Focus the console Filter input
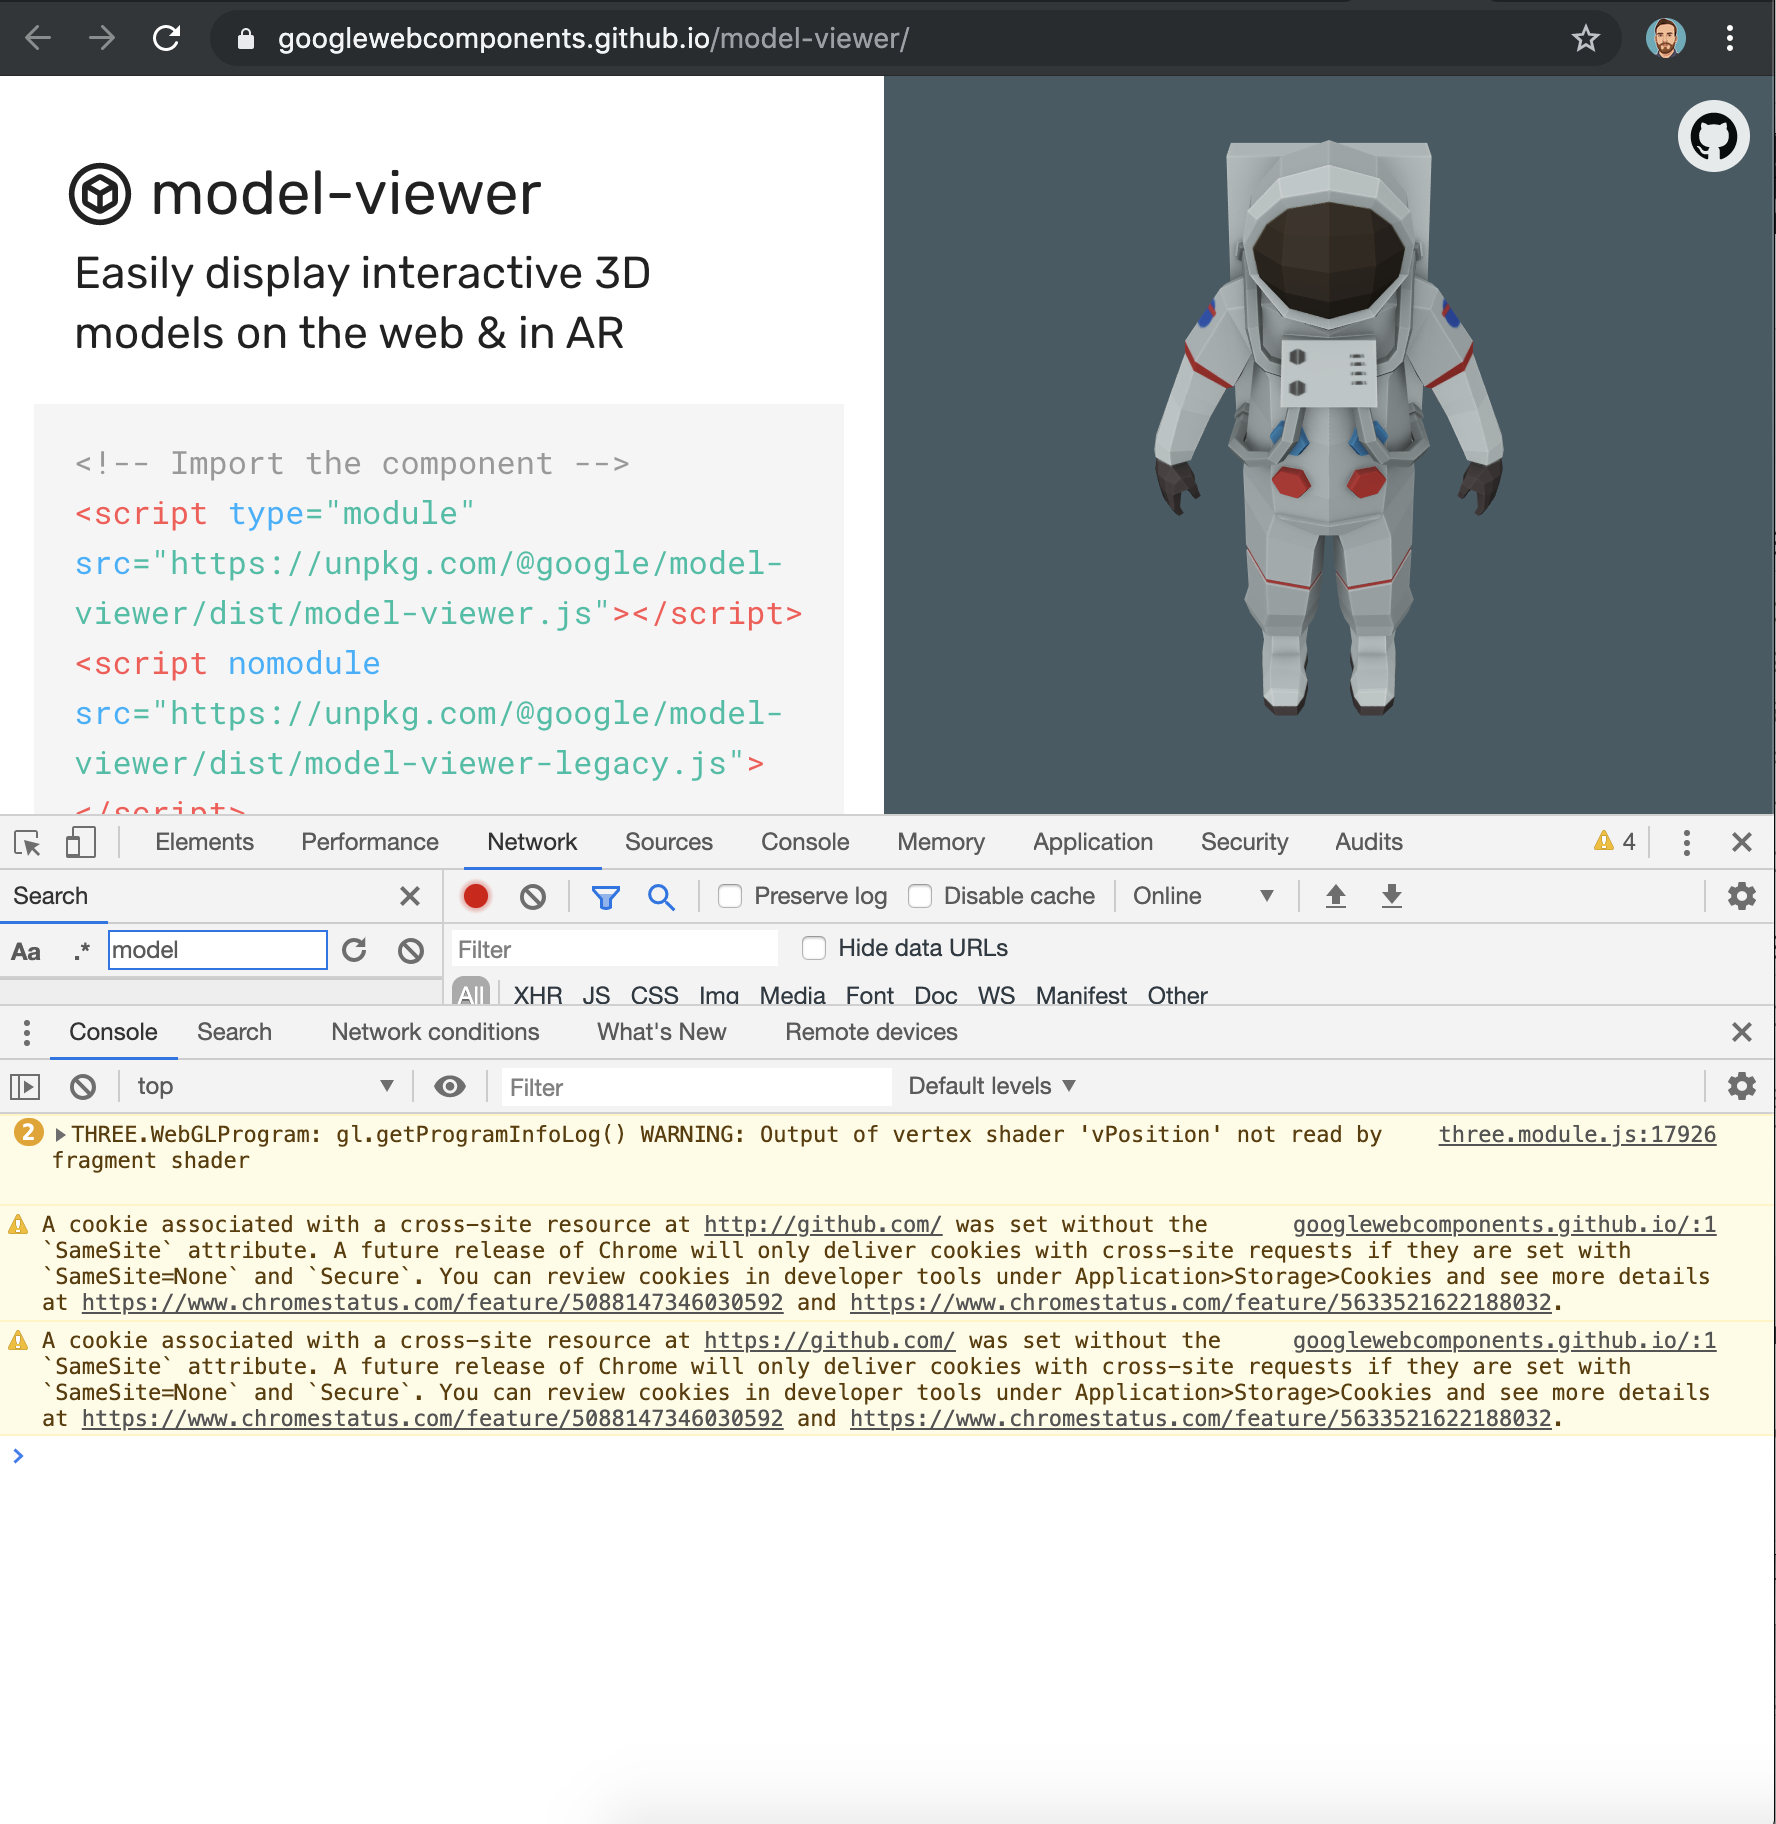The width and height of the screenshot is (1776, 1824). [x=695, y=1087]
